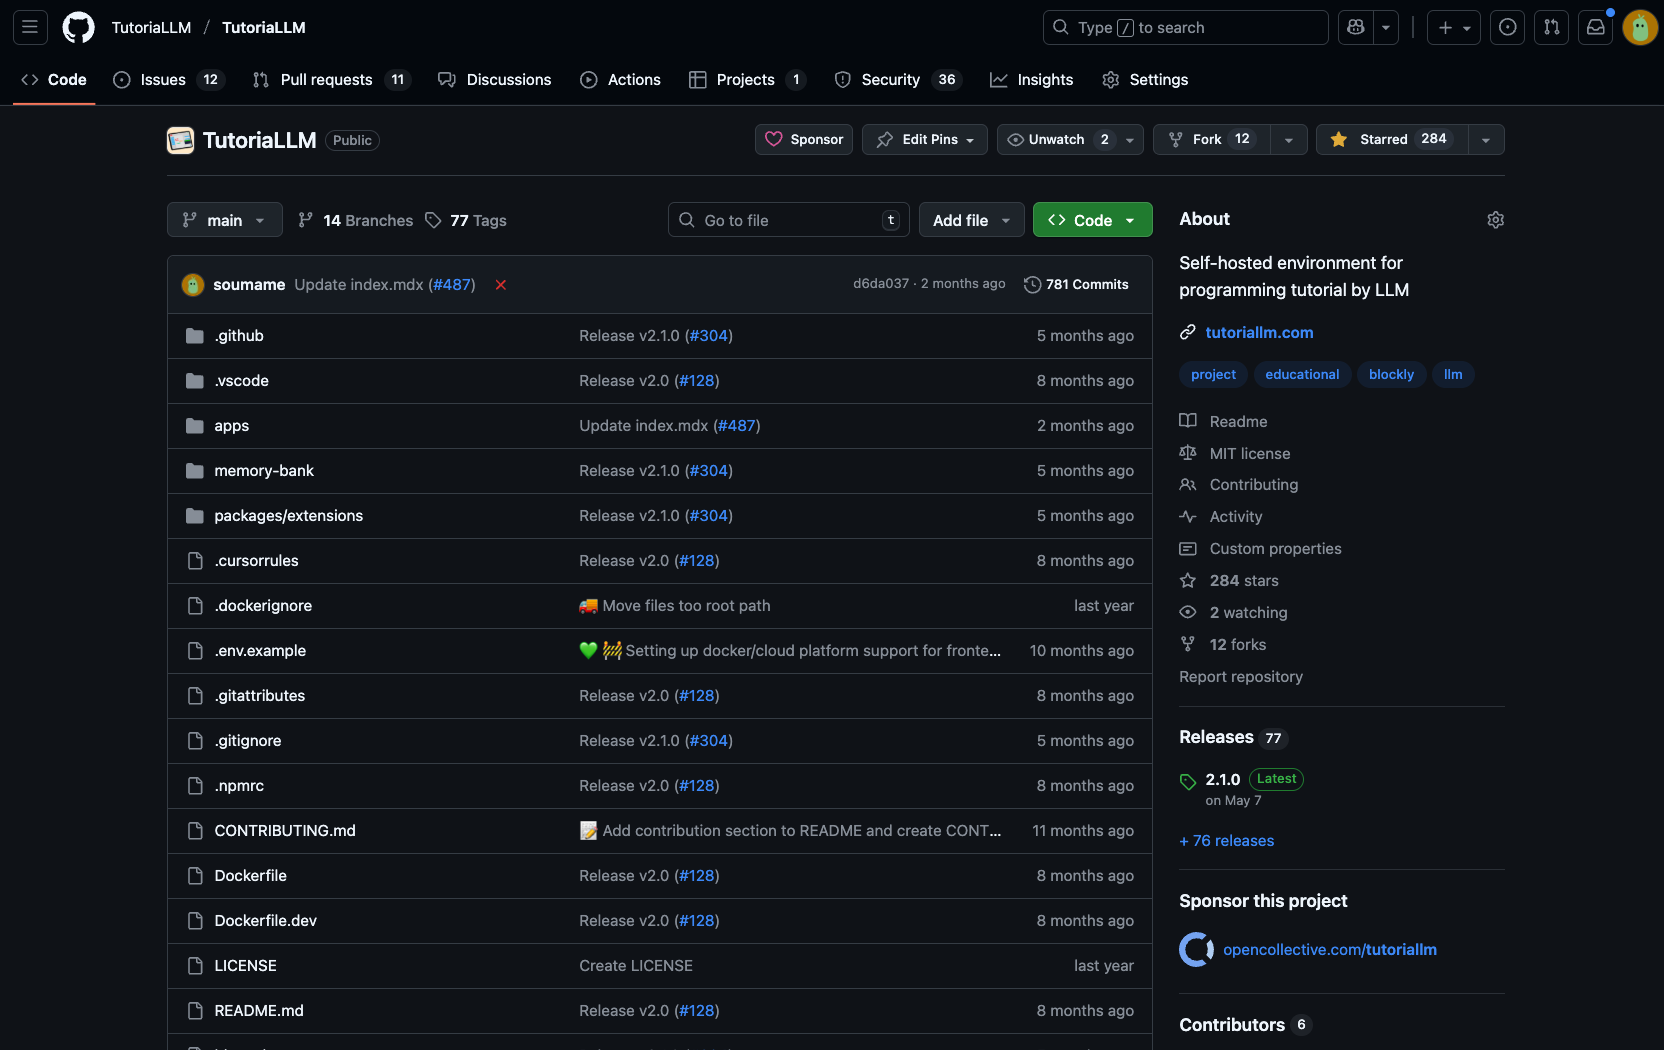The image size is (1664, 1050).
Task: Open the + 76 releases link
Action: [1227, 841]
